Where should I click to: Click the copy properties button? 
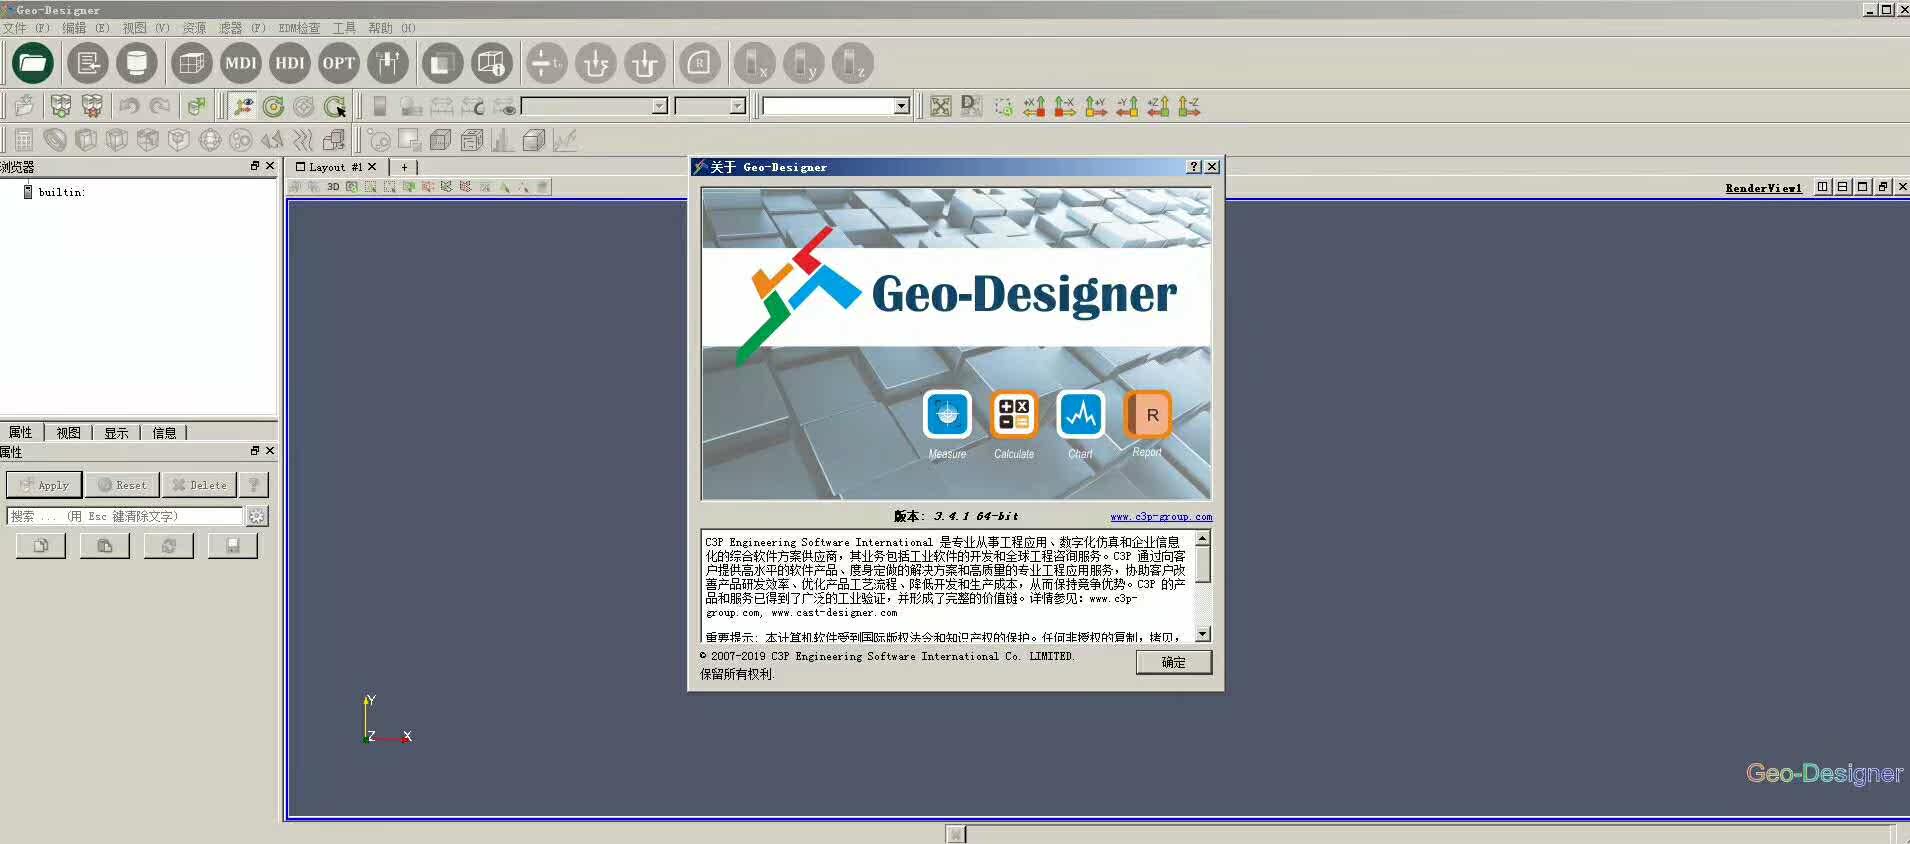[x=41, y=546]
